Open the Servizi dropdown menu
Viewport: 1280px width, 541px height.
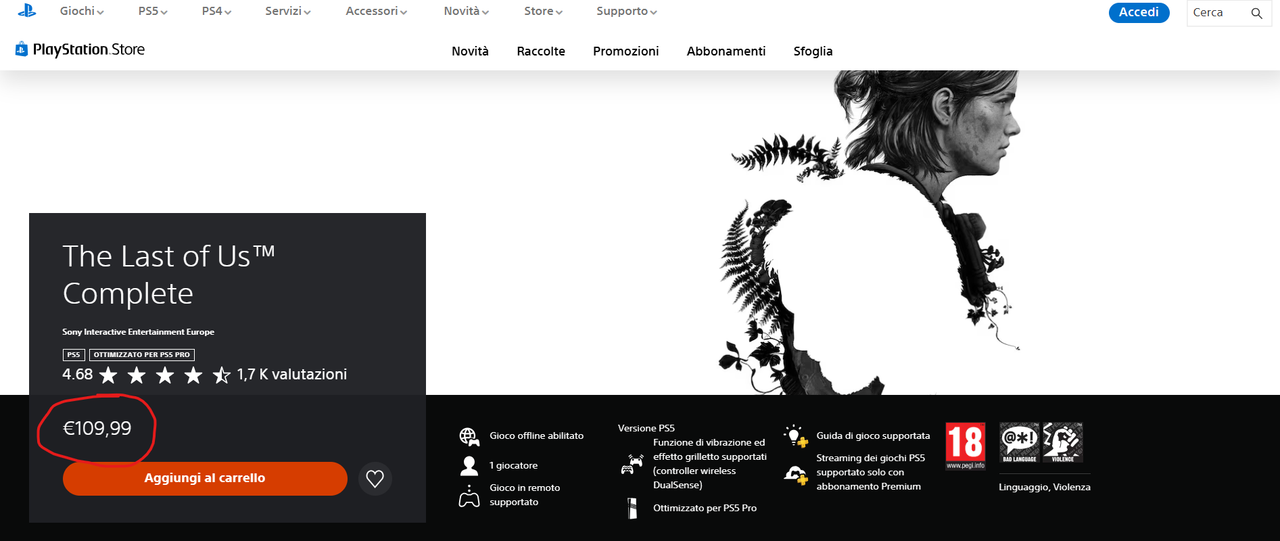(288, 11)
